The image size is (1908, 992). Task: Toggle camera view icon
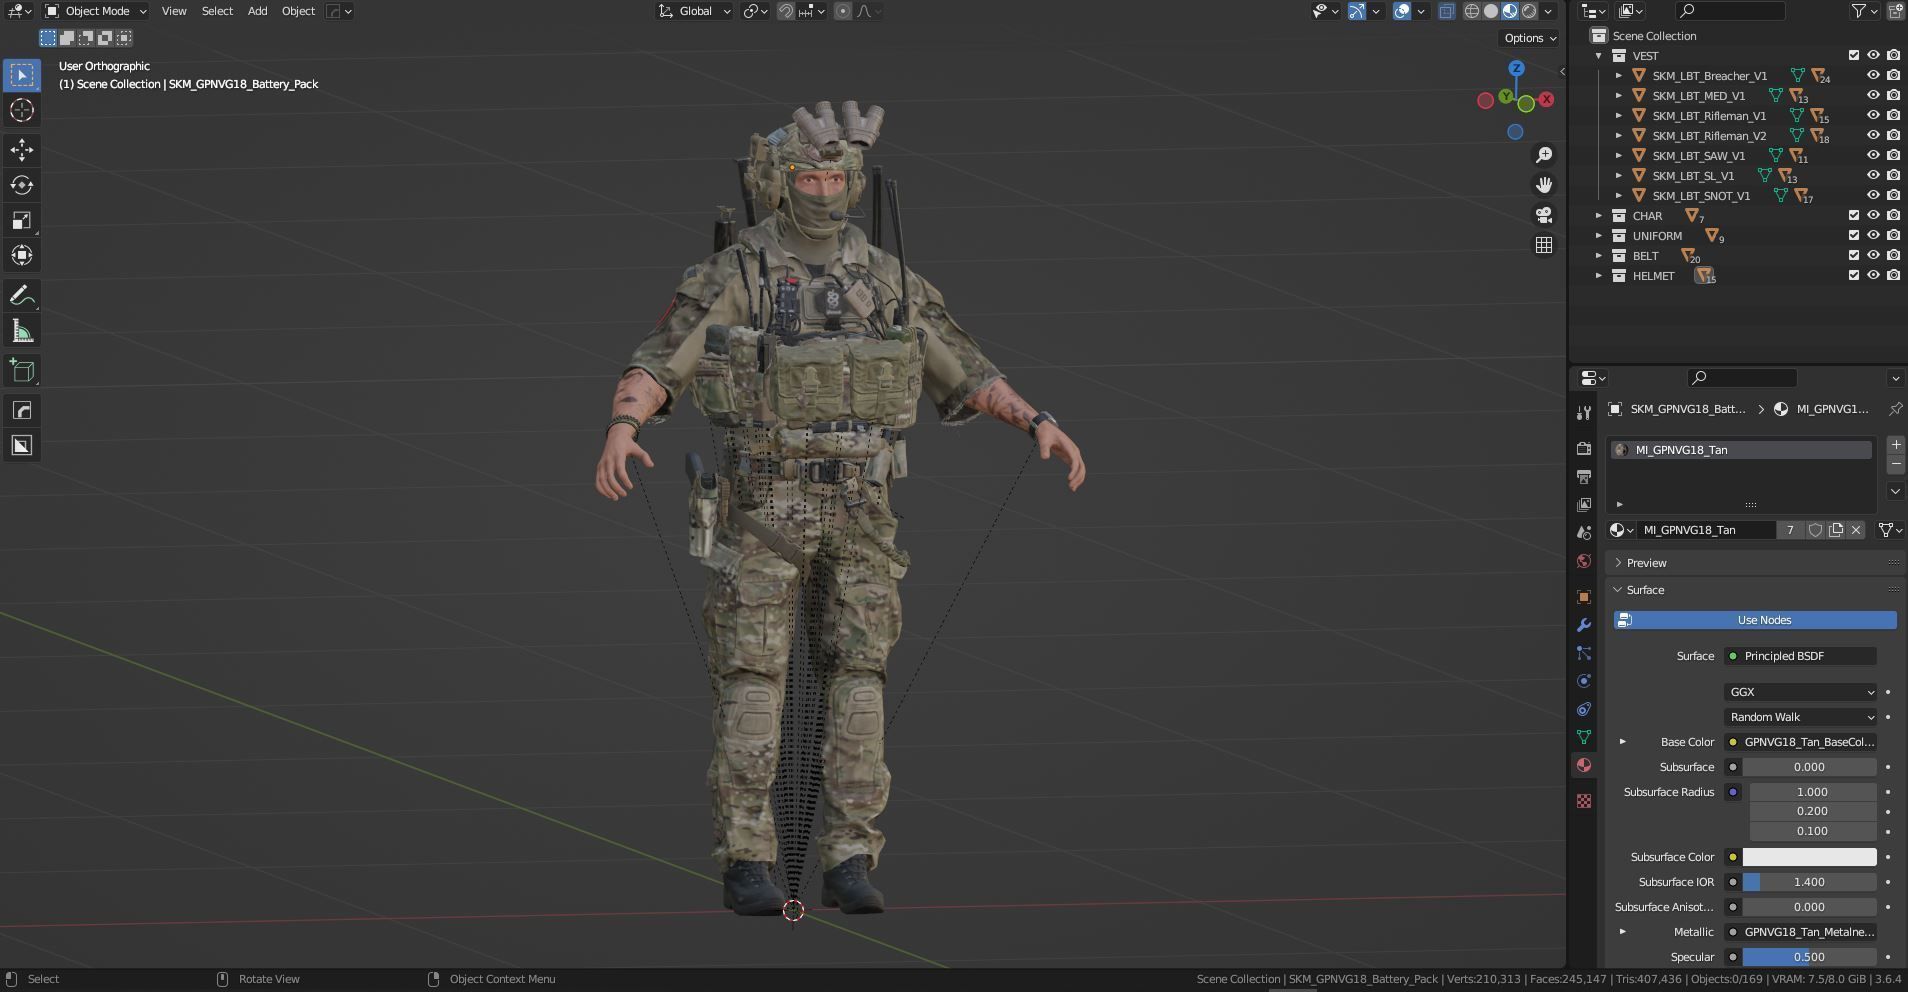click(1544, 215)
